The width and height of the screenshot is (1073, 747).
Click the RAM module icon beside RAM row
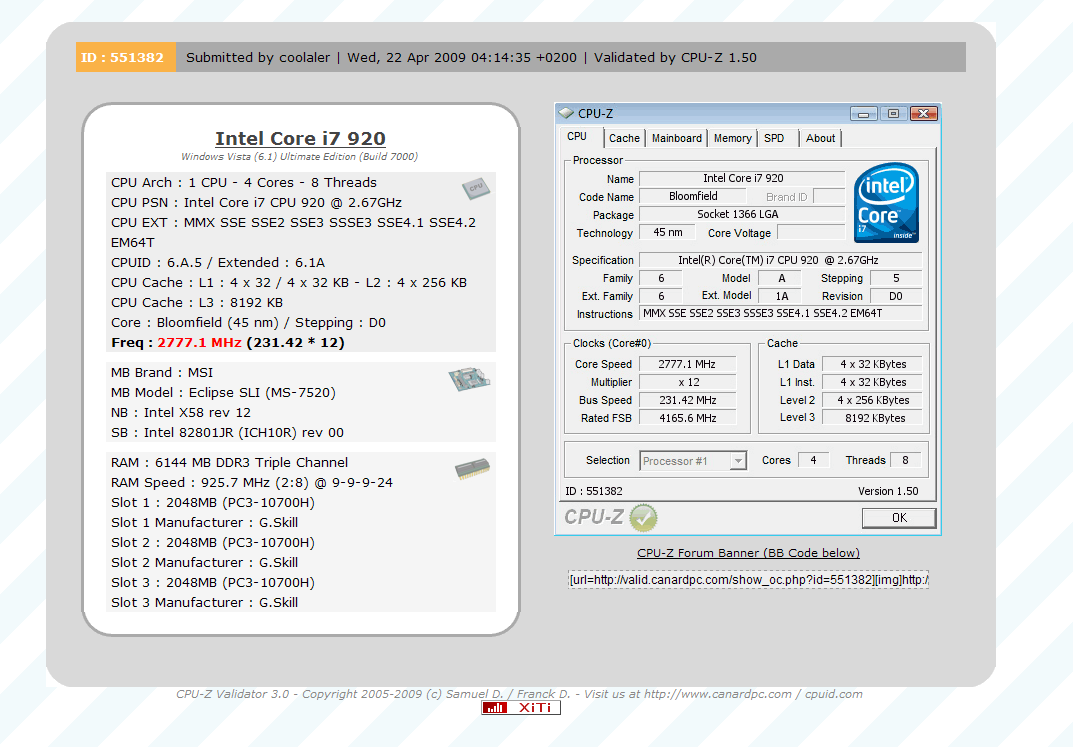coord(472,469)
